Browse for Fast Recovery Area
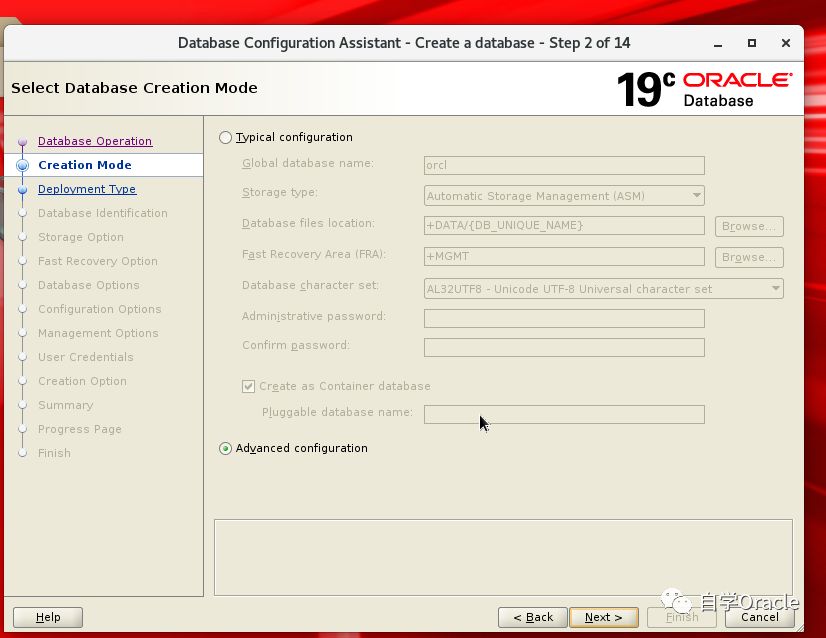Viewport: 826px width, 638px height. [748, 257]
